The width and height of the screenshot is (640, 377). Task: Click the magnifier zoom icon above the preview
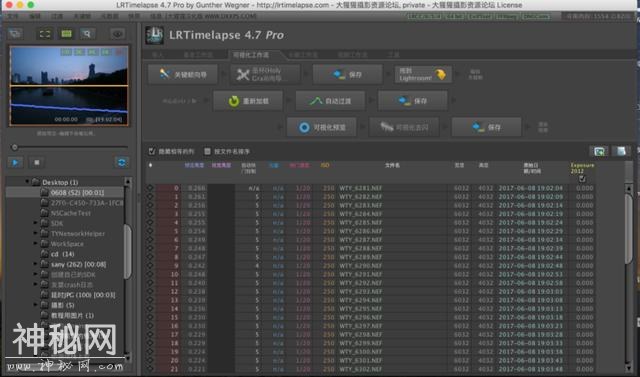tap(87, 34)
